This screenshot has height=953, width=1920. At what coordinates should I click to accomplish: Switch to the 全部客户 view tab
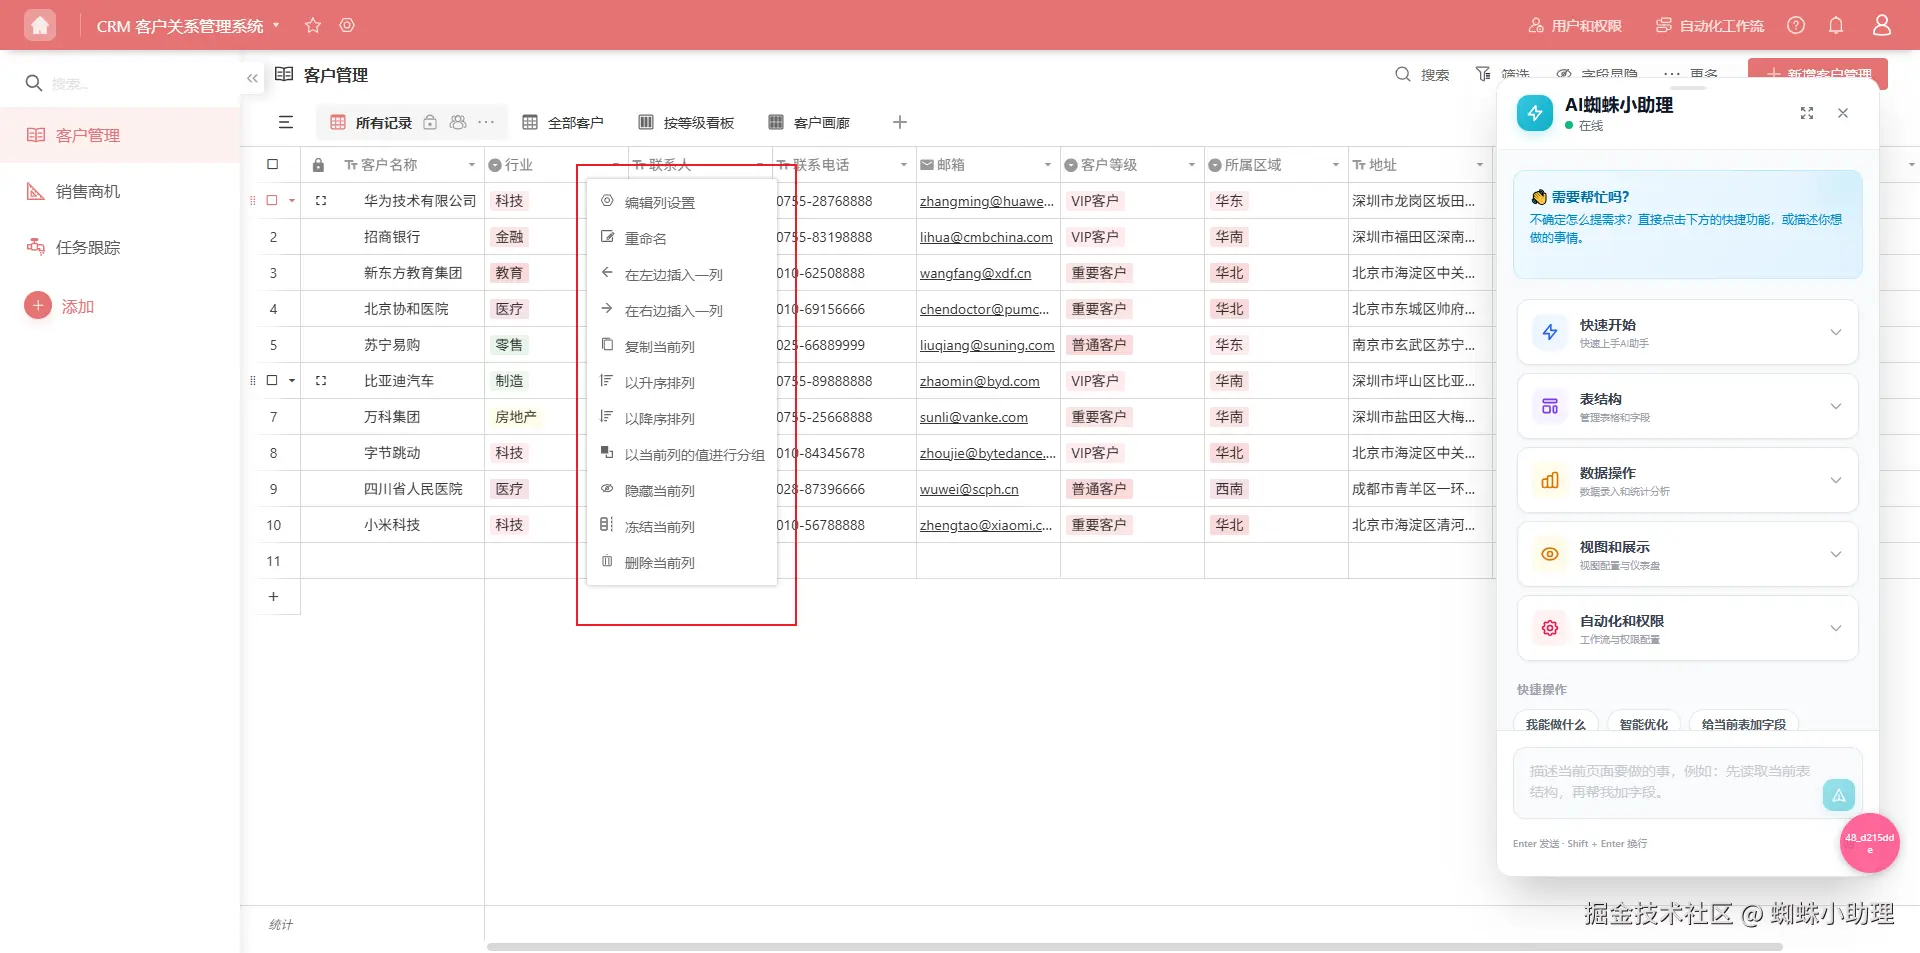[x=563, y=122]
